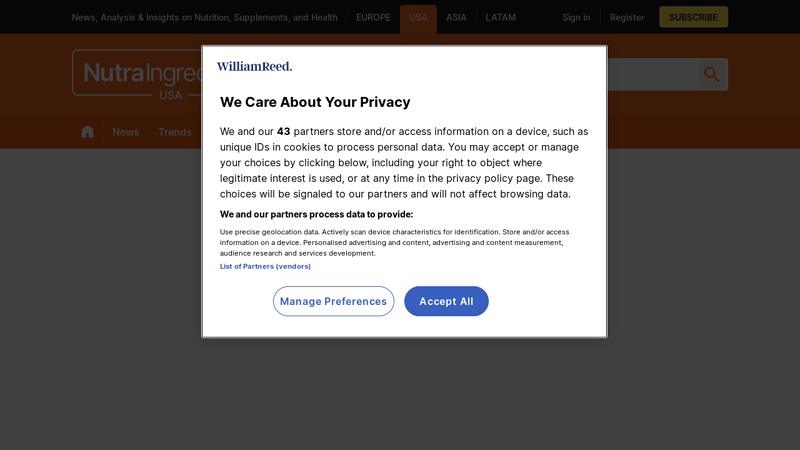Open the LATAM edition tab
800x450 pixels.
point(500,17)
